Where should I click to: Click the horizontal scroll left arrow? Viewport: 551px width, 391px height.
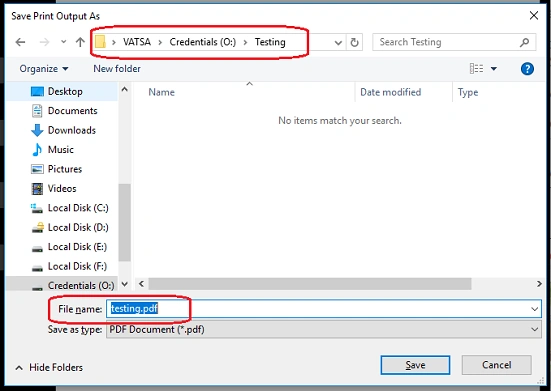[x=141, y=284]
